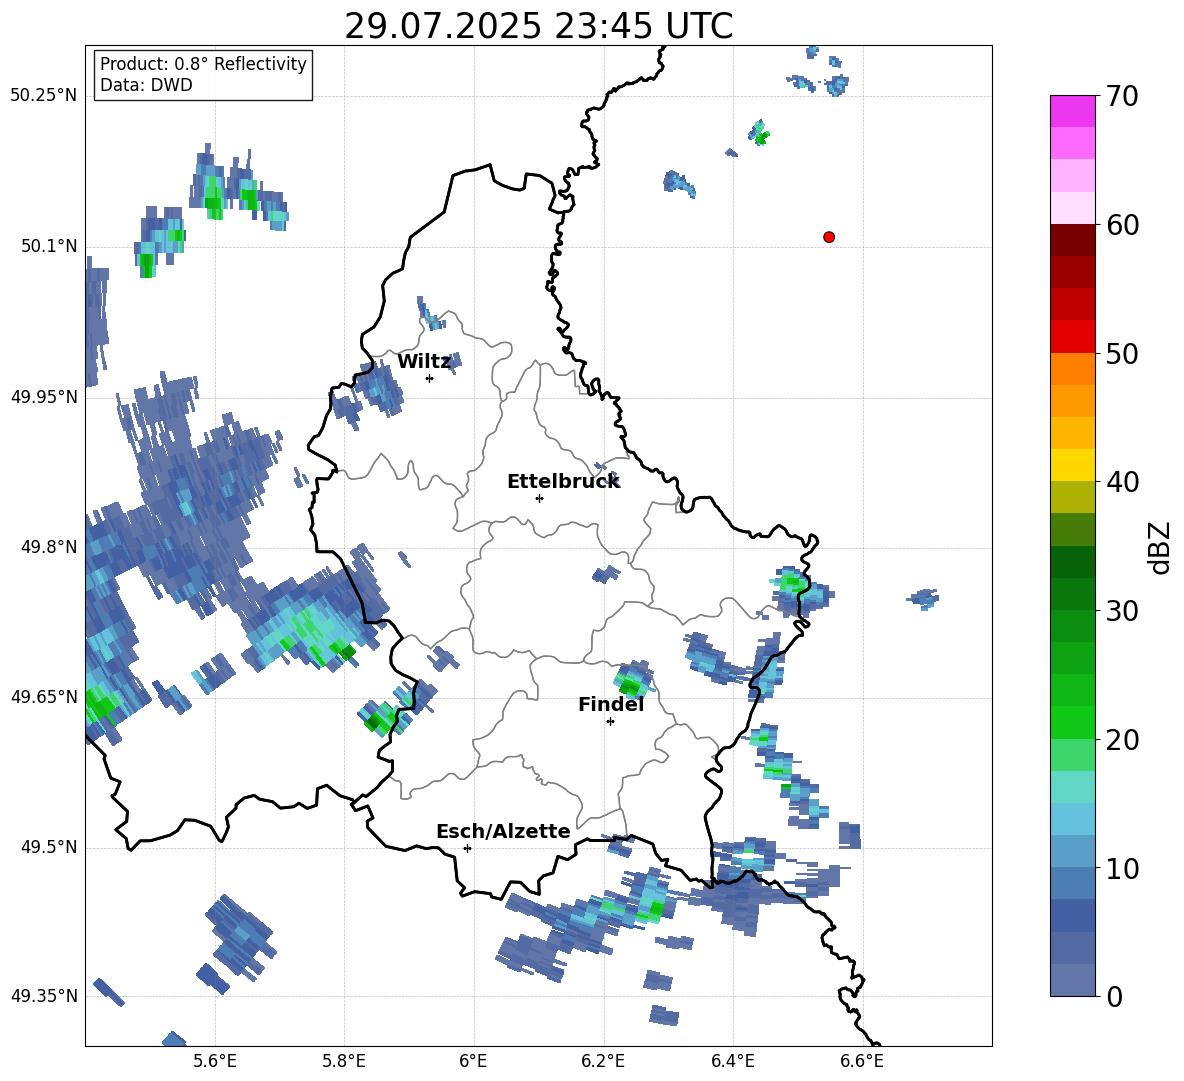1184x1081 pixels.
Task: Click the magenta top segment of colorbar
Action: [1072, 111]
